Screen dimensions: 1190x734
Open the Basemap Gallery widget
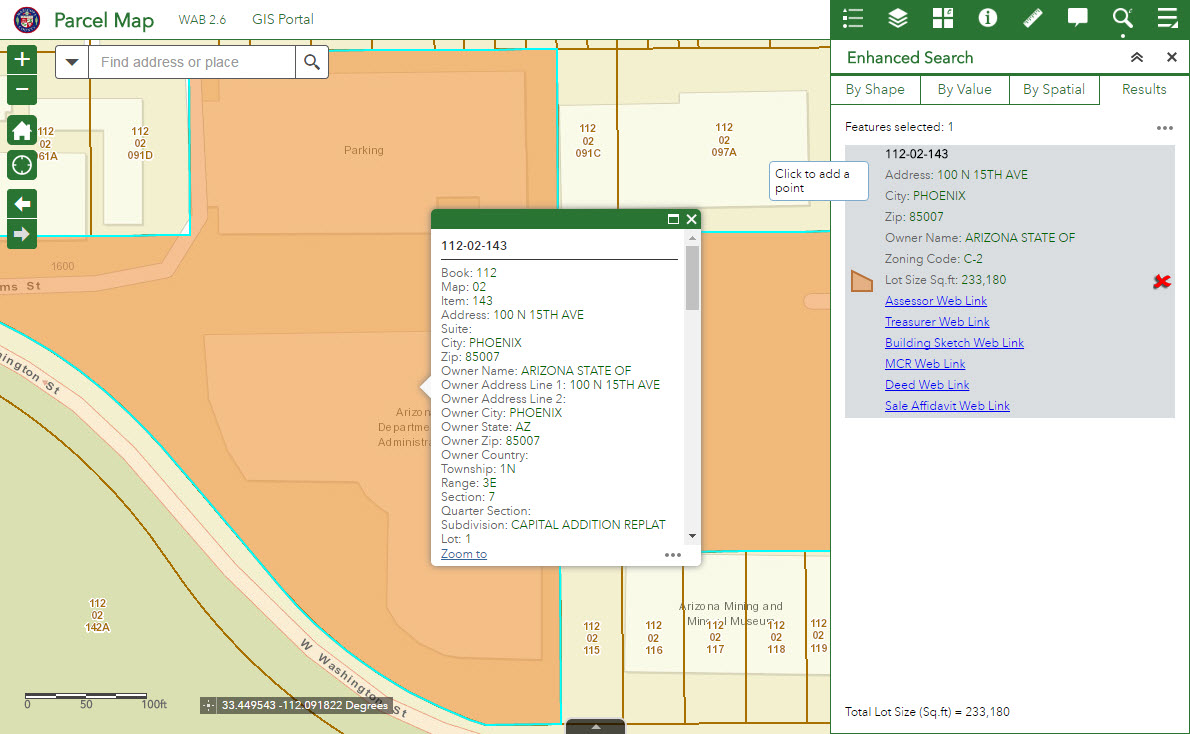(x=943, y=18)
